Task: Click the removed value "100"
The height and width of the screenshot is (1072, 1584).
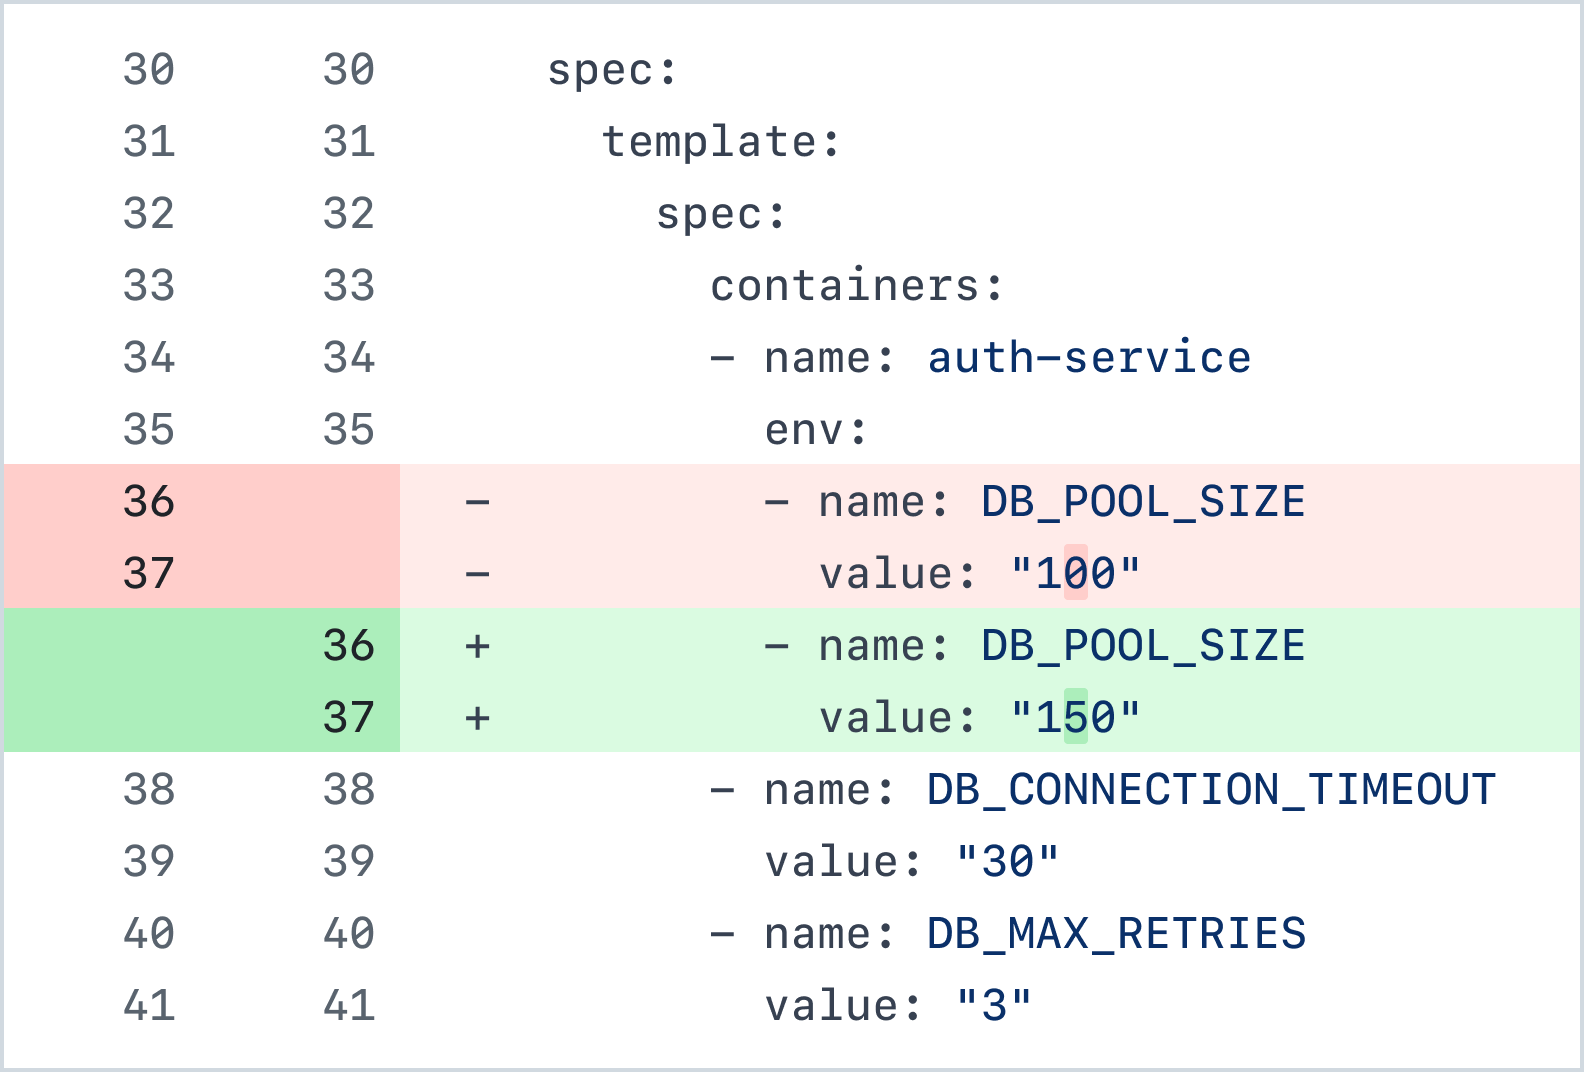Action: [1075, 574]
